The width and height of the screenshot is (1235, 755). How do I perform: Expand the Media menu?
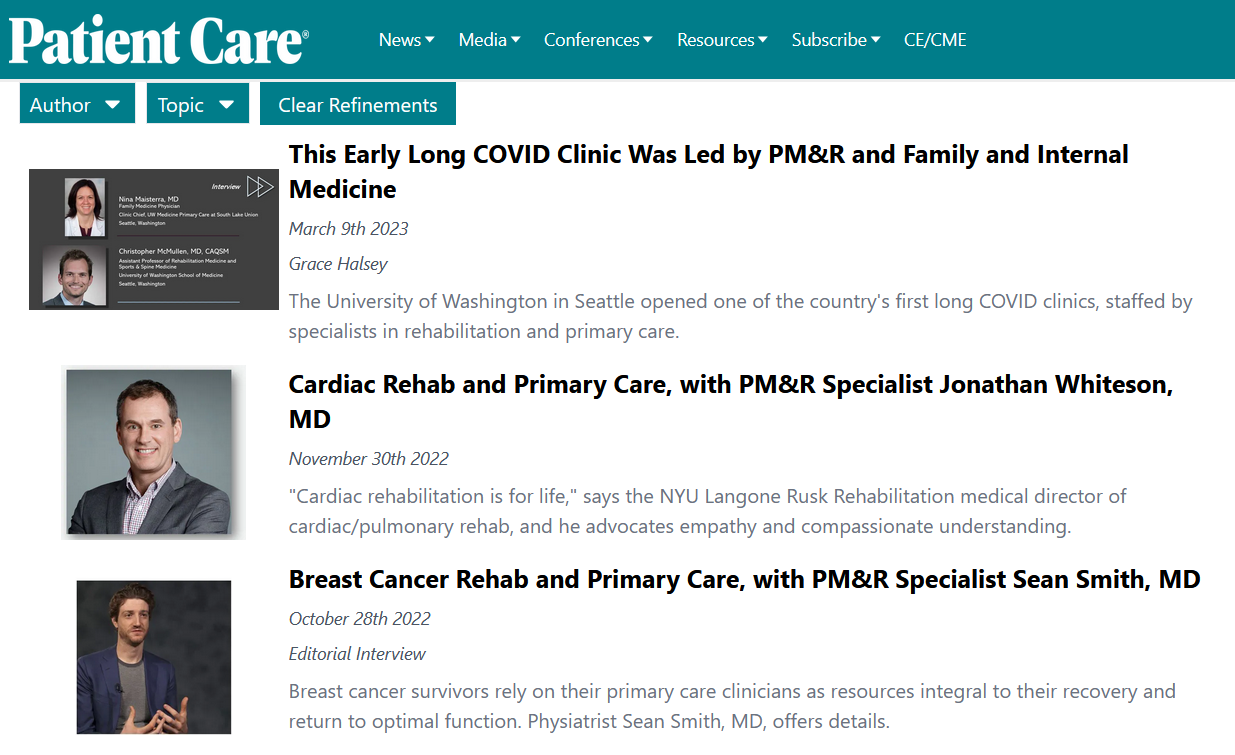489,40
